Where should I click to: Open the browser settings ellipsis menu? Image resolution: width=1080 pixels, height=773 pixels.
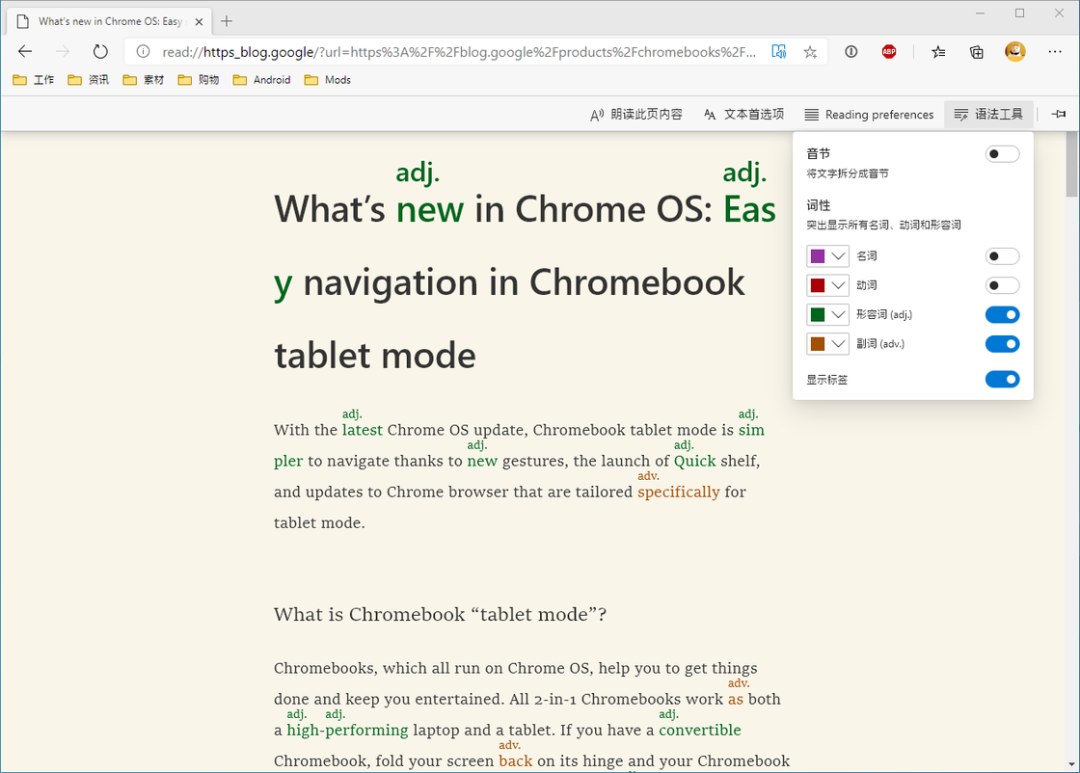[1055, 52]
